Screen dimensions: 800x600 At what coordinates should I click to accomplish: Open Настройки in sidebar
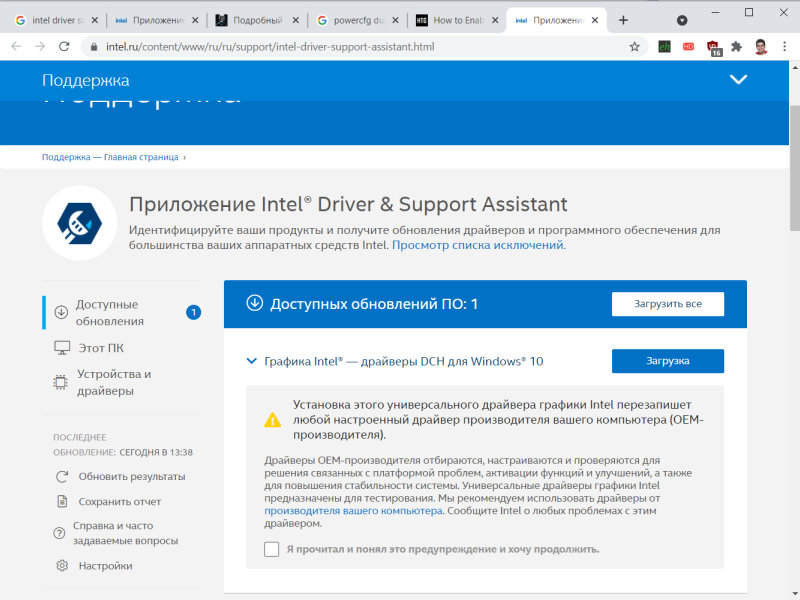click(x=105, y=566)
